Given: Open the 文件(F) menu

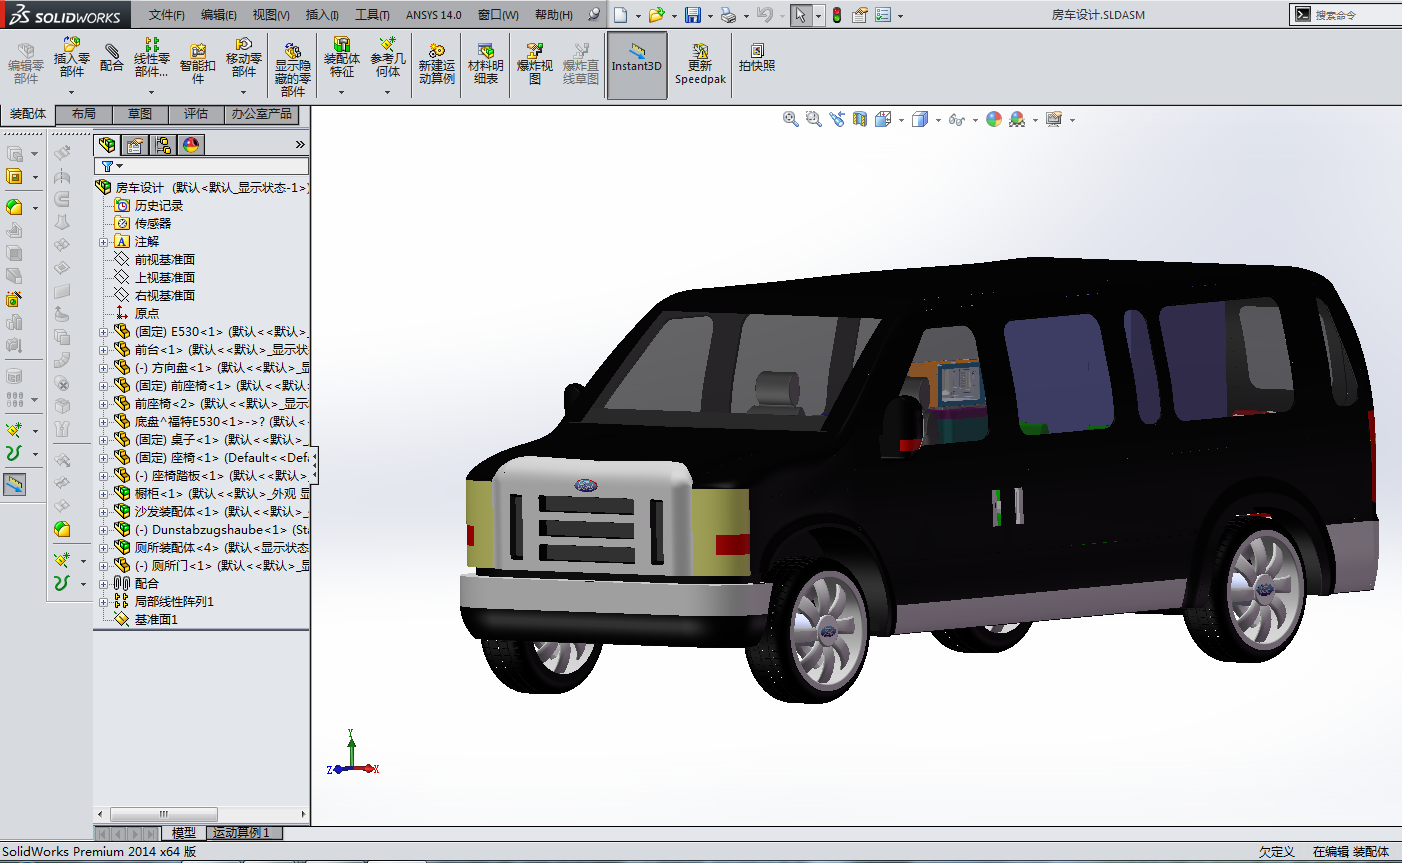Looking at the screenshot, I should point(167,15).
